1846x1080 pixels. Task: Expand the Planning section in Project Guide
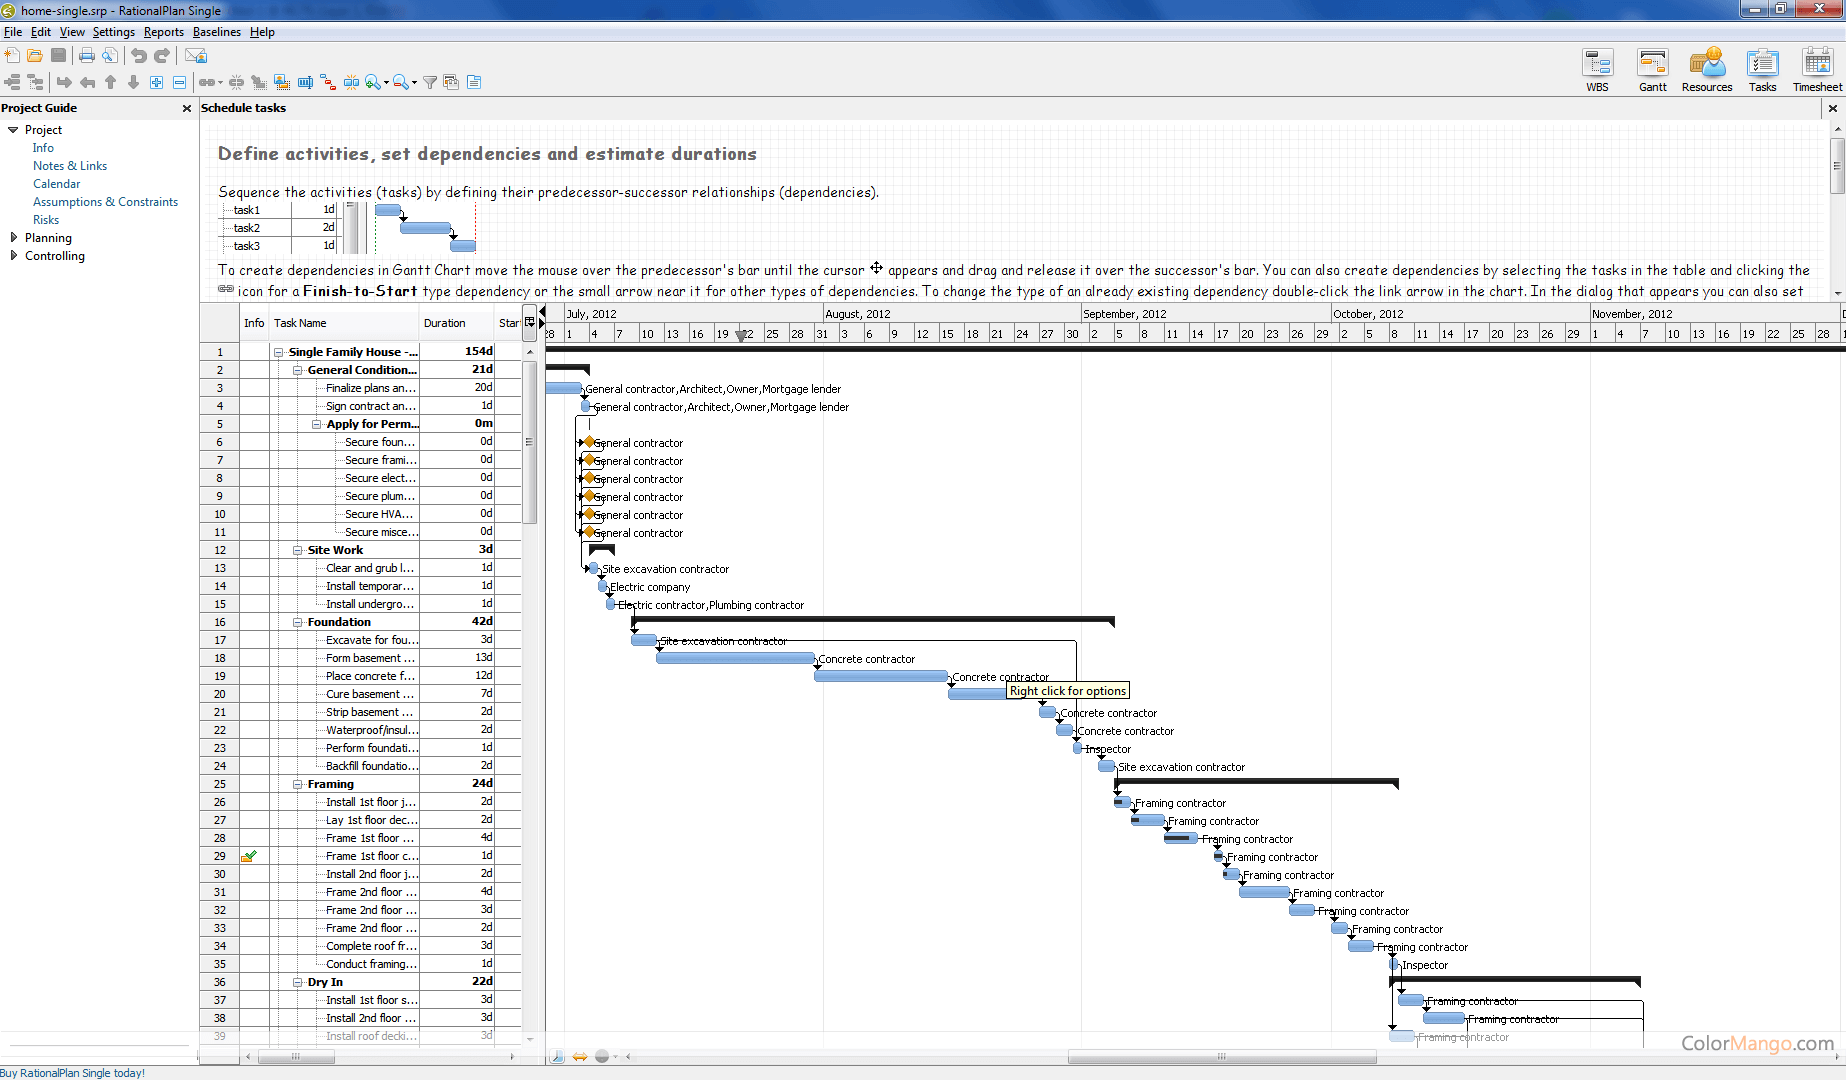point(14,237)
